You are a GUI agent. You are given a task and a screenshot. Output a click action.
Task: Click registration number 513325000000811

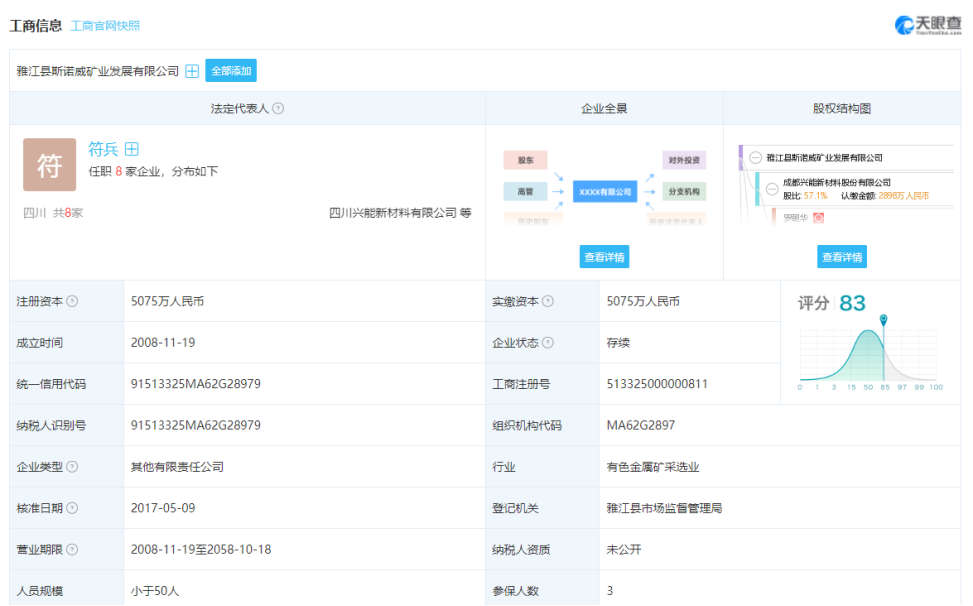pos(657,384)
